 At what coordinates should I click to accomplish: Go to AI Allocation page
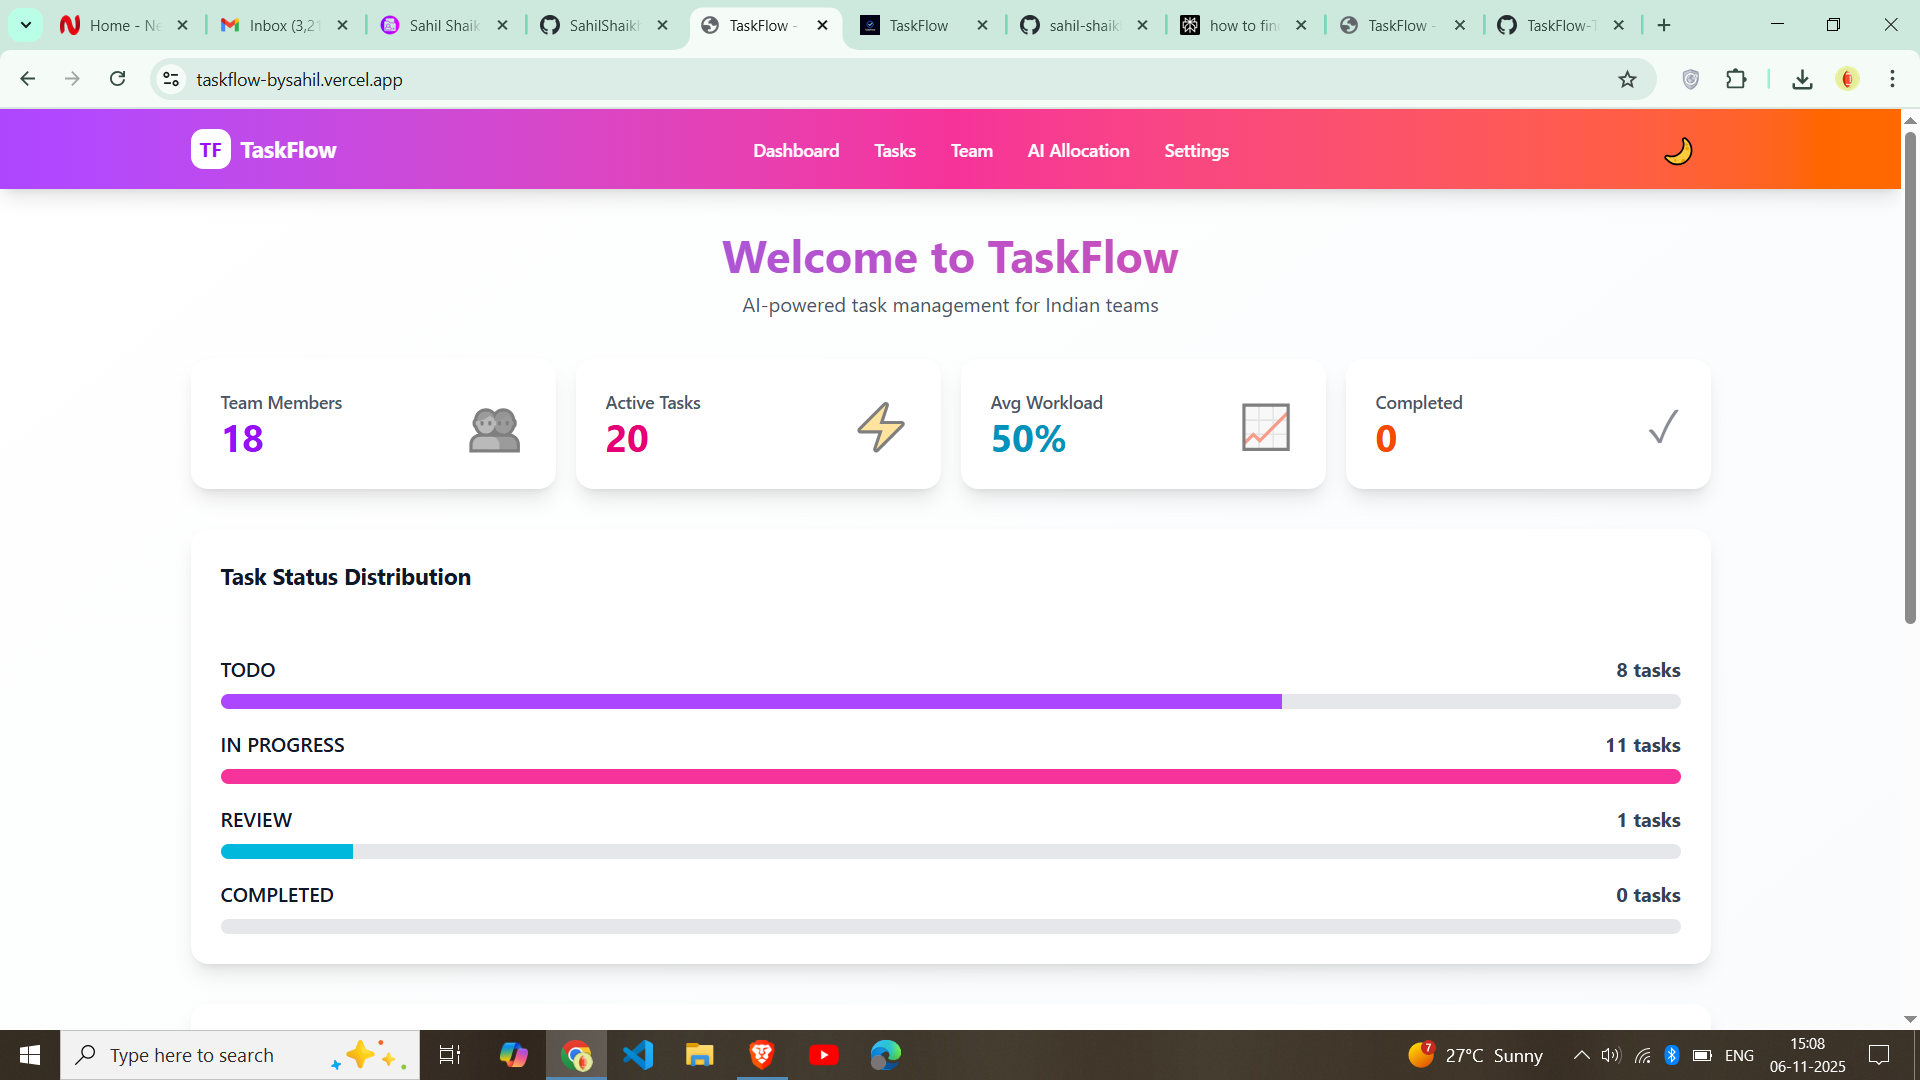tap(1078, 151)
